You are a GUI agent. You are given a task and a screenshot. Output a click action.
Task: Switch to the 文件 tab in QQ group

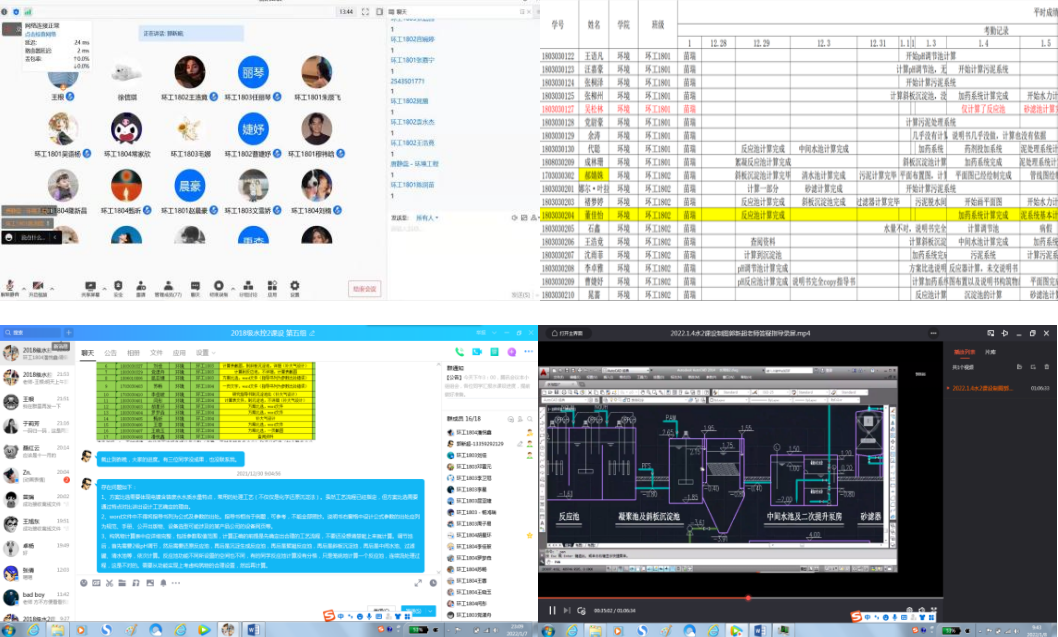point(157,353)
